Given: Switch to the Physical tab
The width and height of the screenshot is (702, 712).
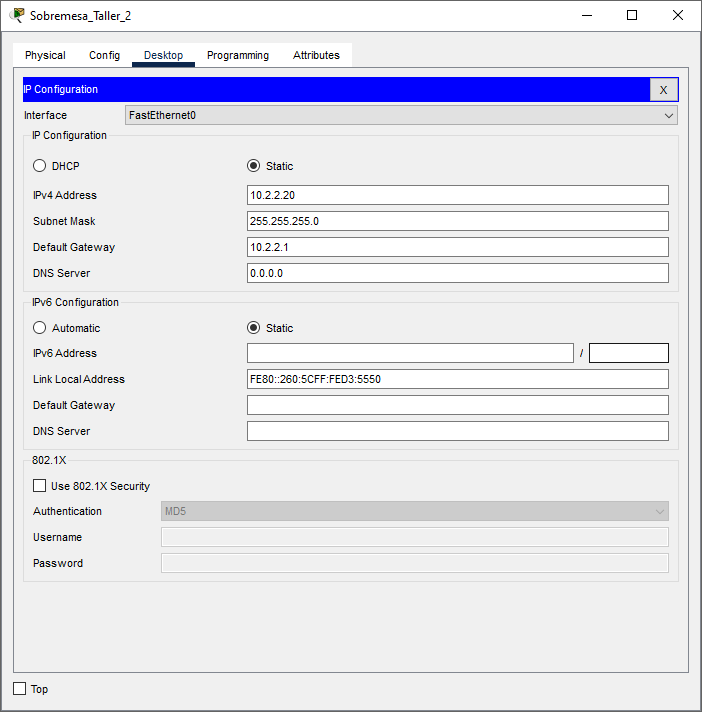Looking at the screenshot, I should (45, 55).
